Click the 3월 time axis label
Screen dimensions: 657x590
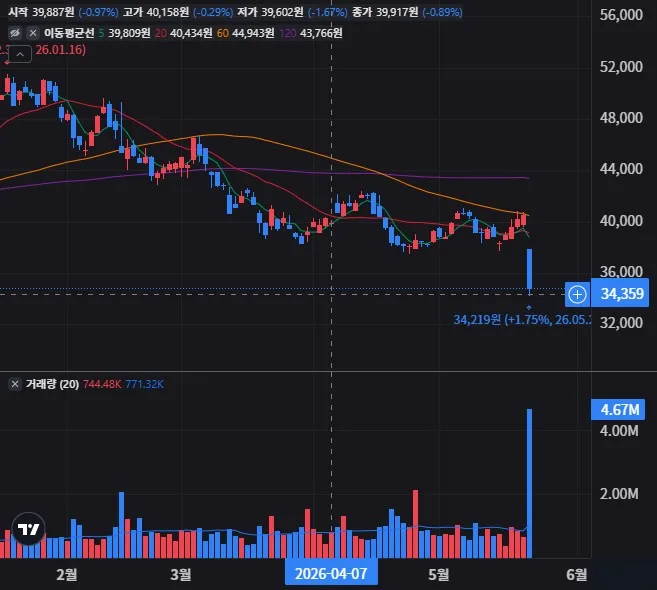tap(181, 574)
